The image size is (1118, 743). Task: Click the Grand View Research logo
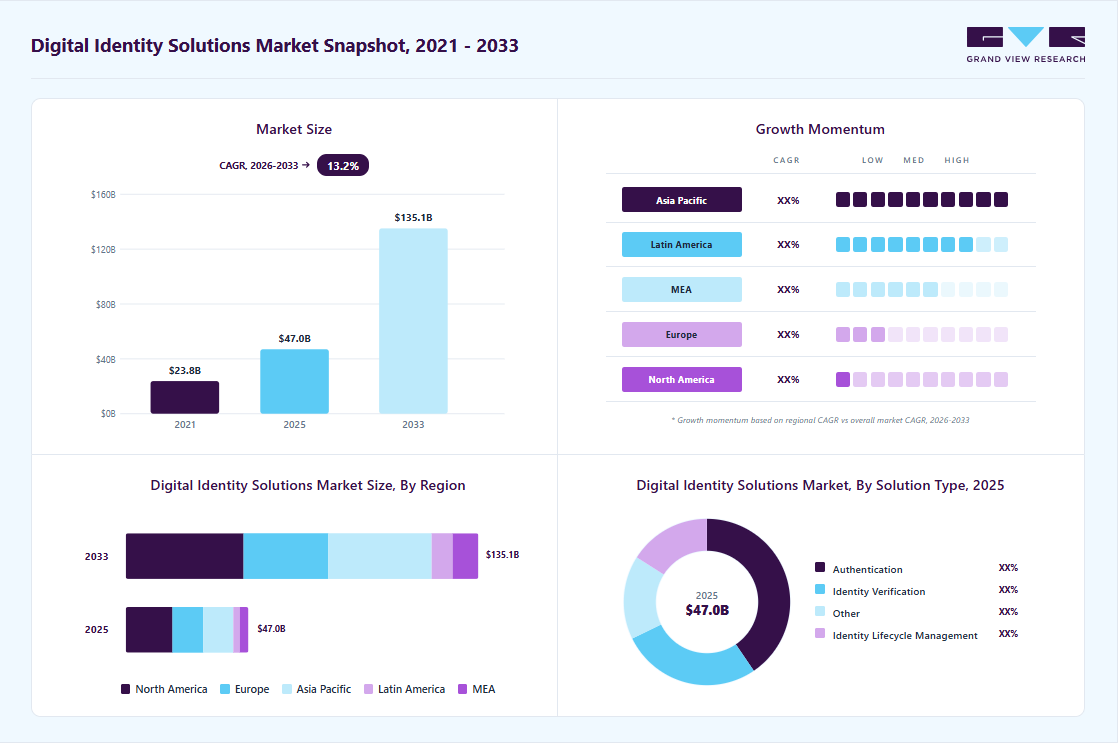1025,45
